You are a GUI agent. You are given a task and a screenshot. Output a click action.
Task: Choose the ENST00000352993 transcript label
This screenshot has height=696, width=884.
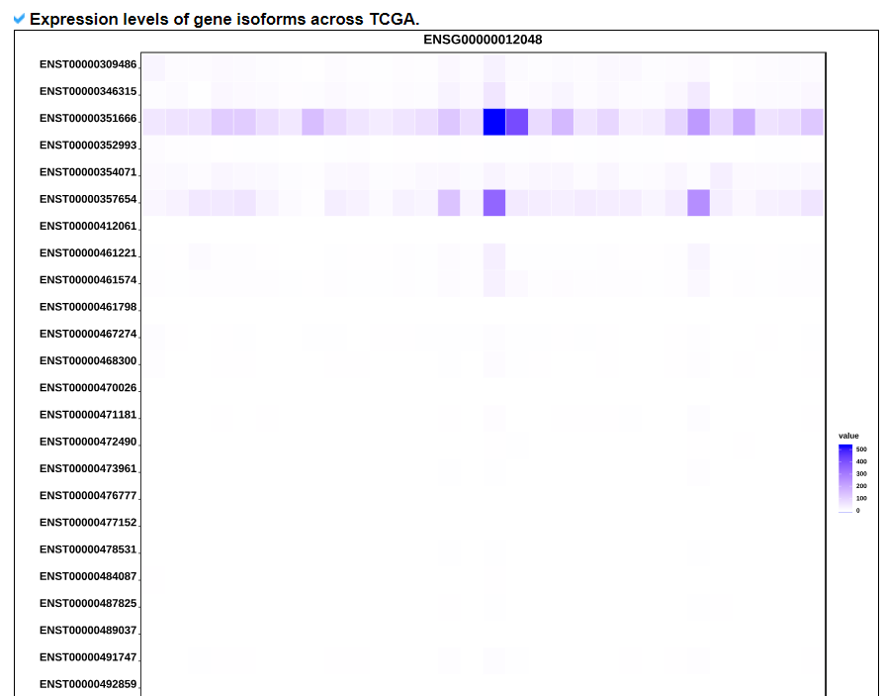[x=88, y=145]
